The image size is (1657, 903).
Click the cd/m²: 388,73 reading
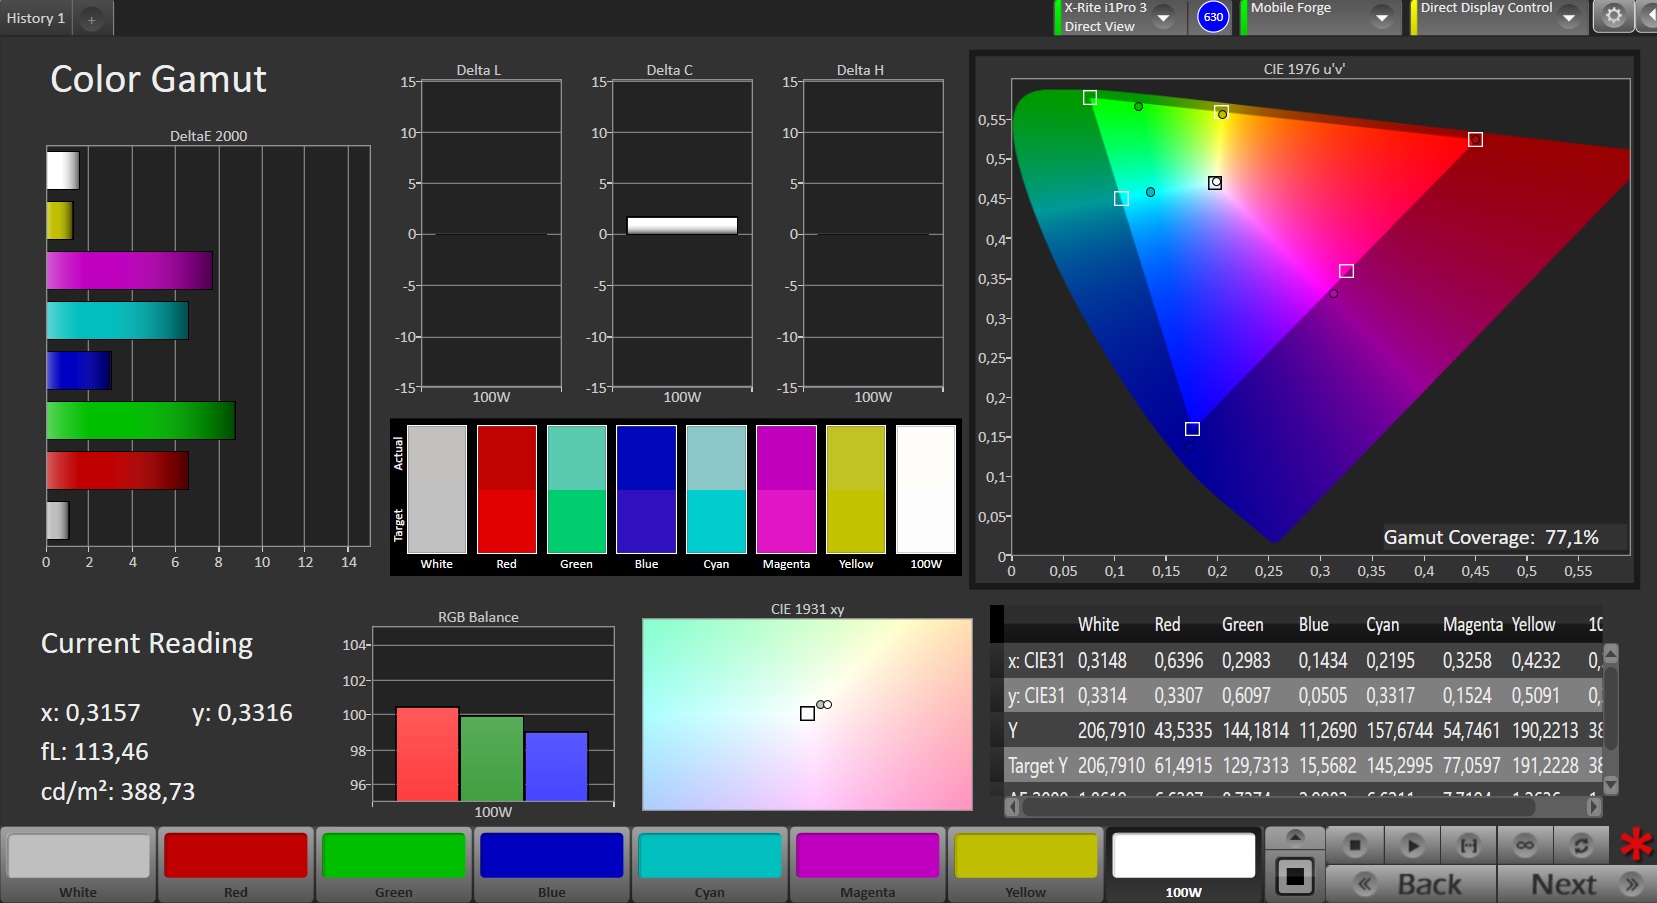[118, 791]
